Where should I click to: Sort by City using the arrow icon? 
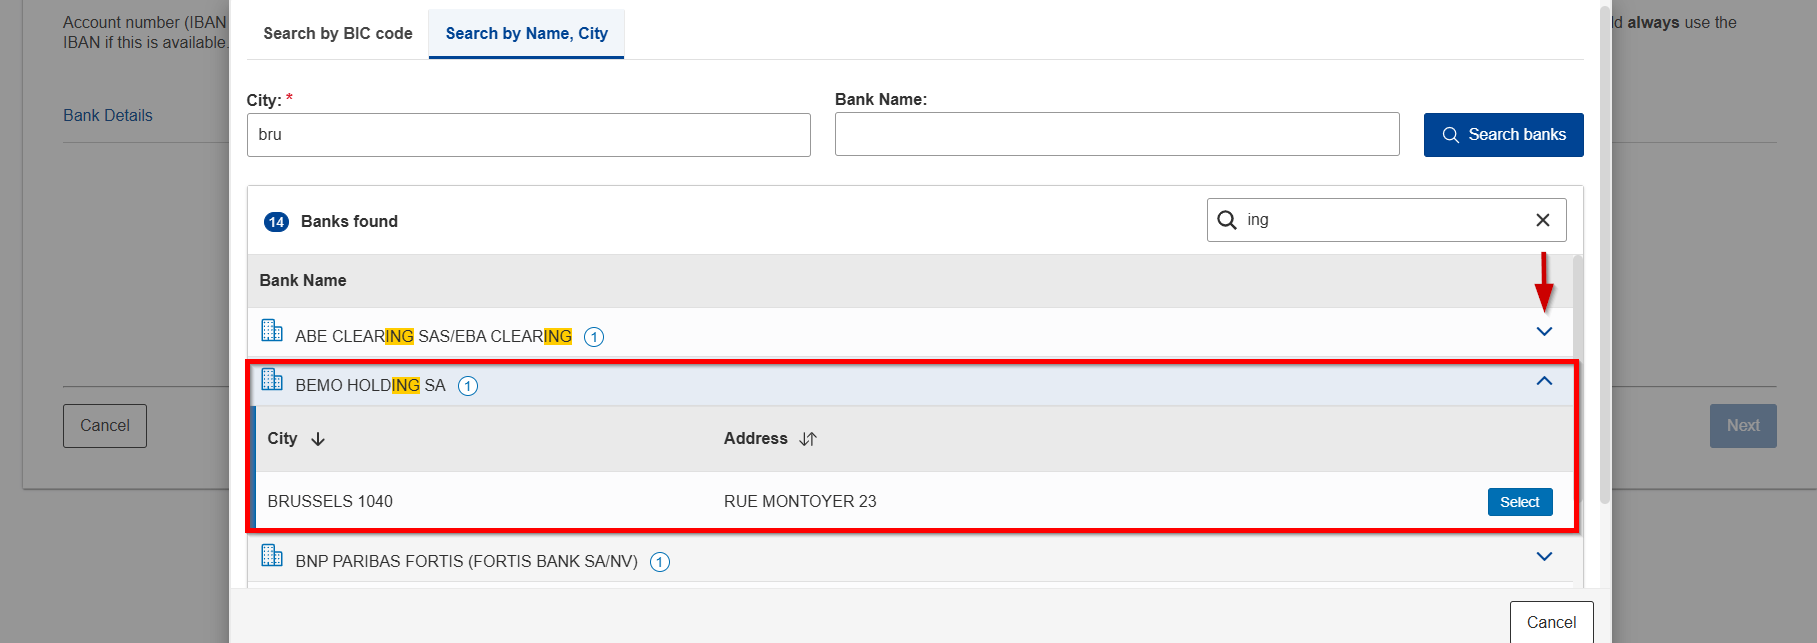coord(318,439)
